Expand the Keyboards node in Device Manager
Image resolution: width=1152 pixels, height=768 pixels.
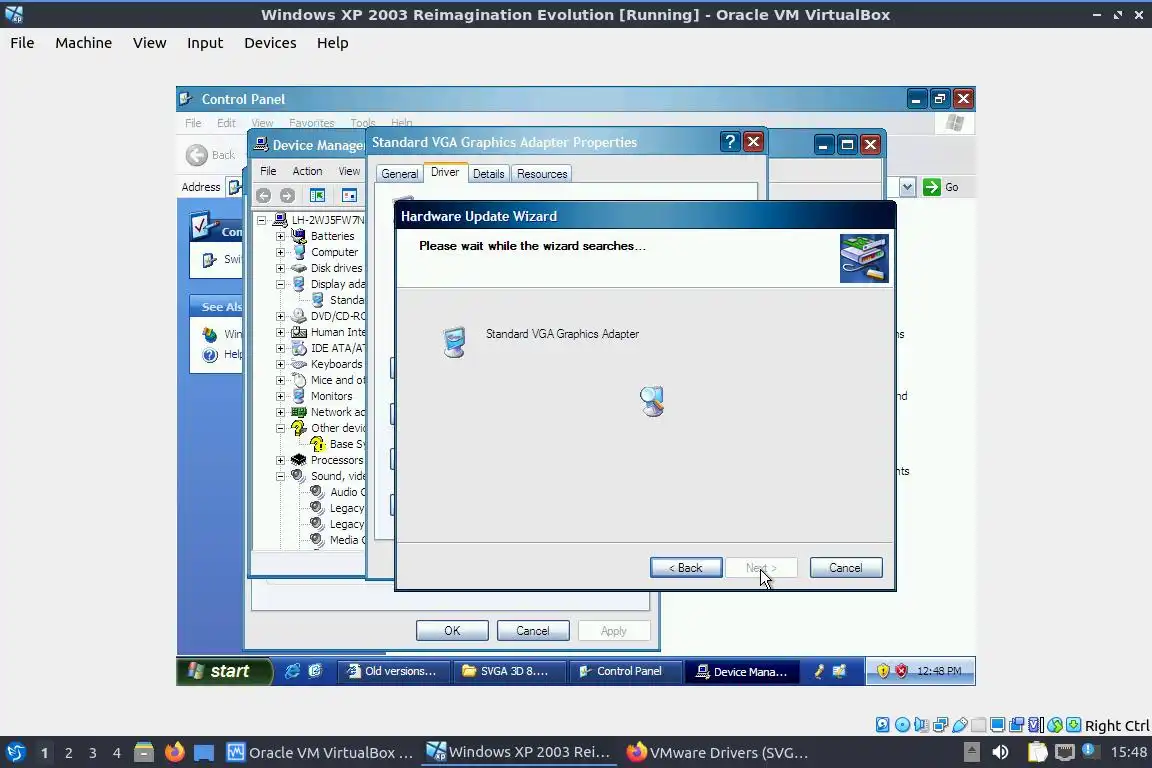point(280,364)
